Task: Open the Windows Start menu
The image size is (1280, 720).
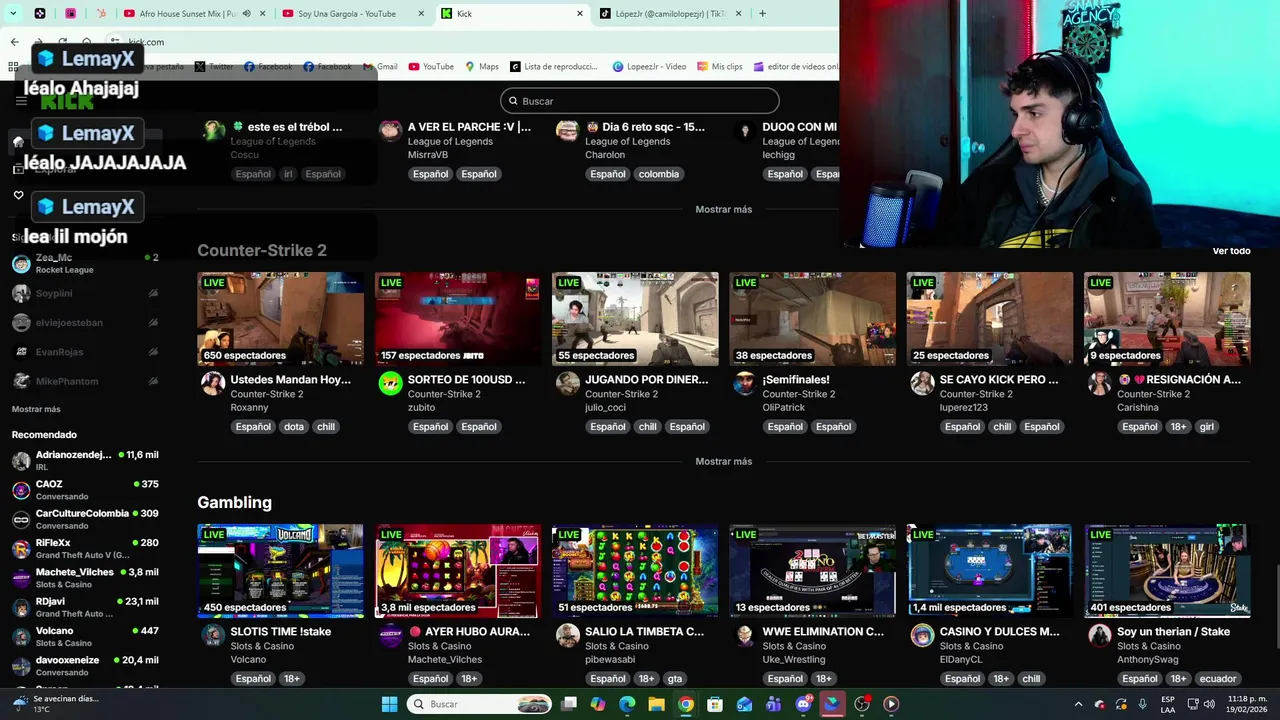Action: click(x=389, y=704)
